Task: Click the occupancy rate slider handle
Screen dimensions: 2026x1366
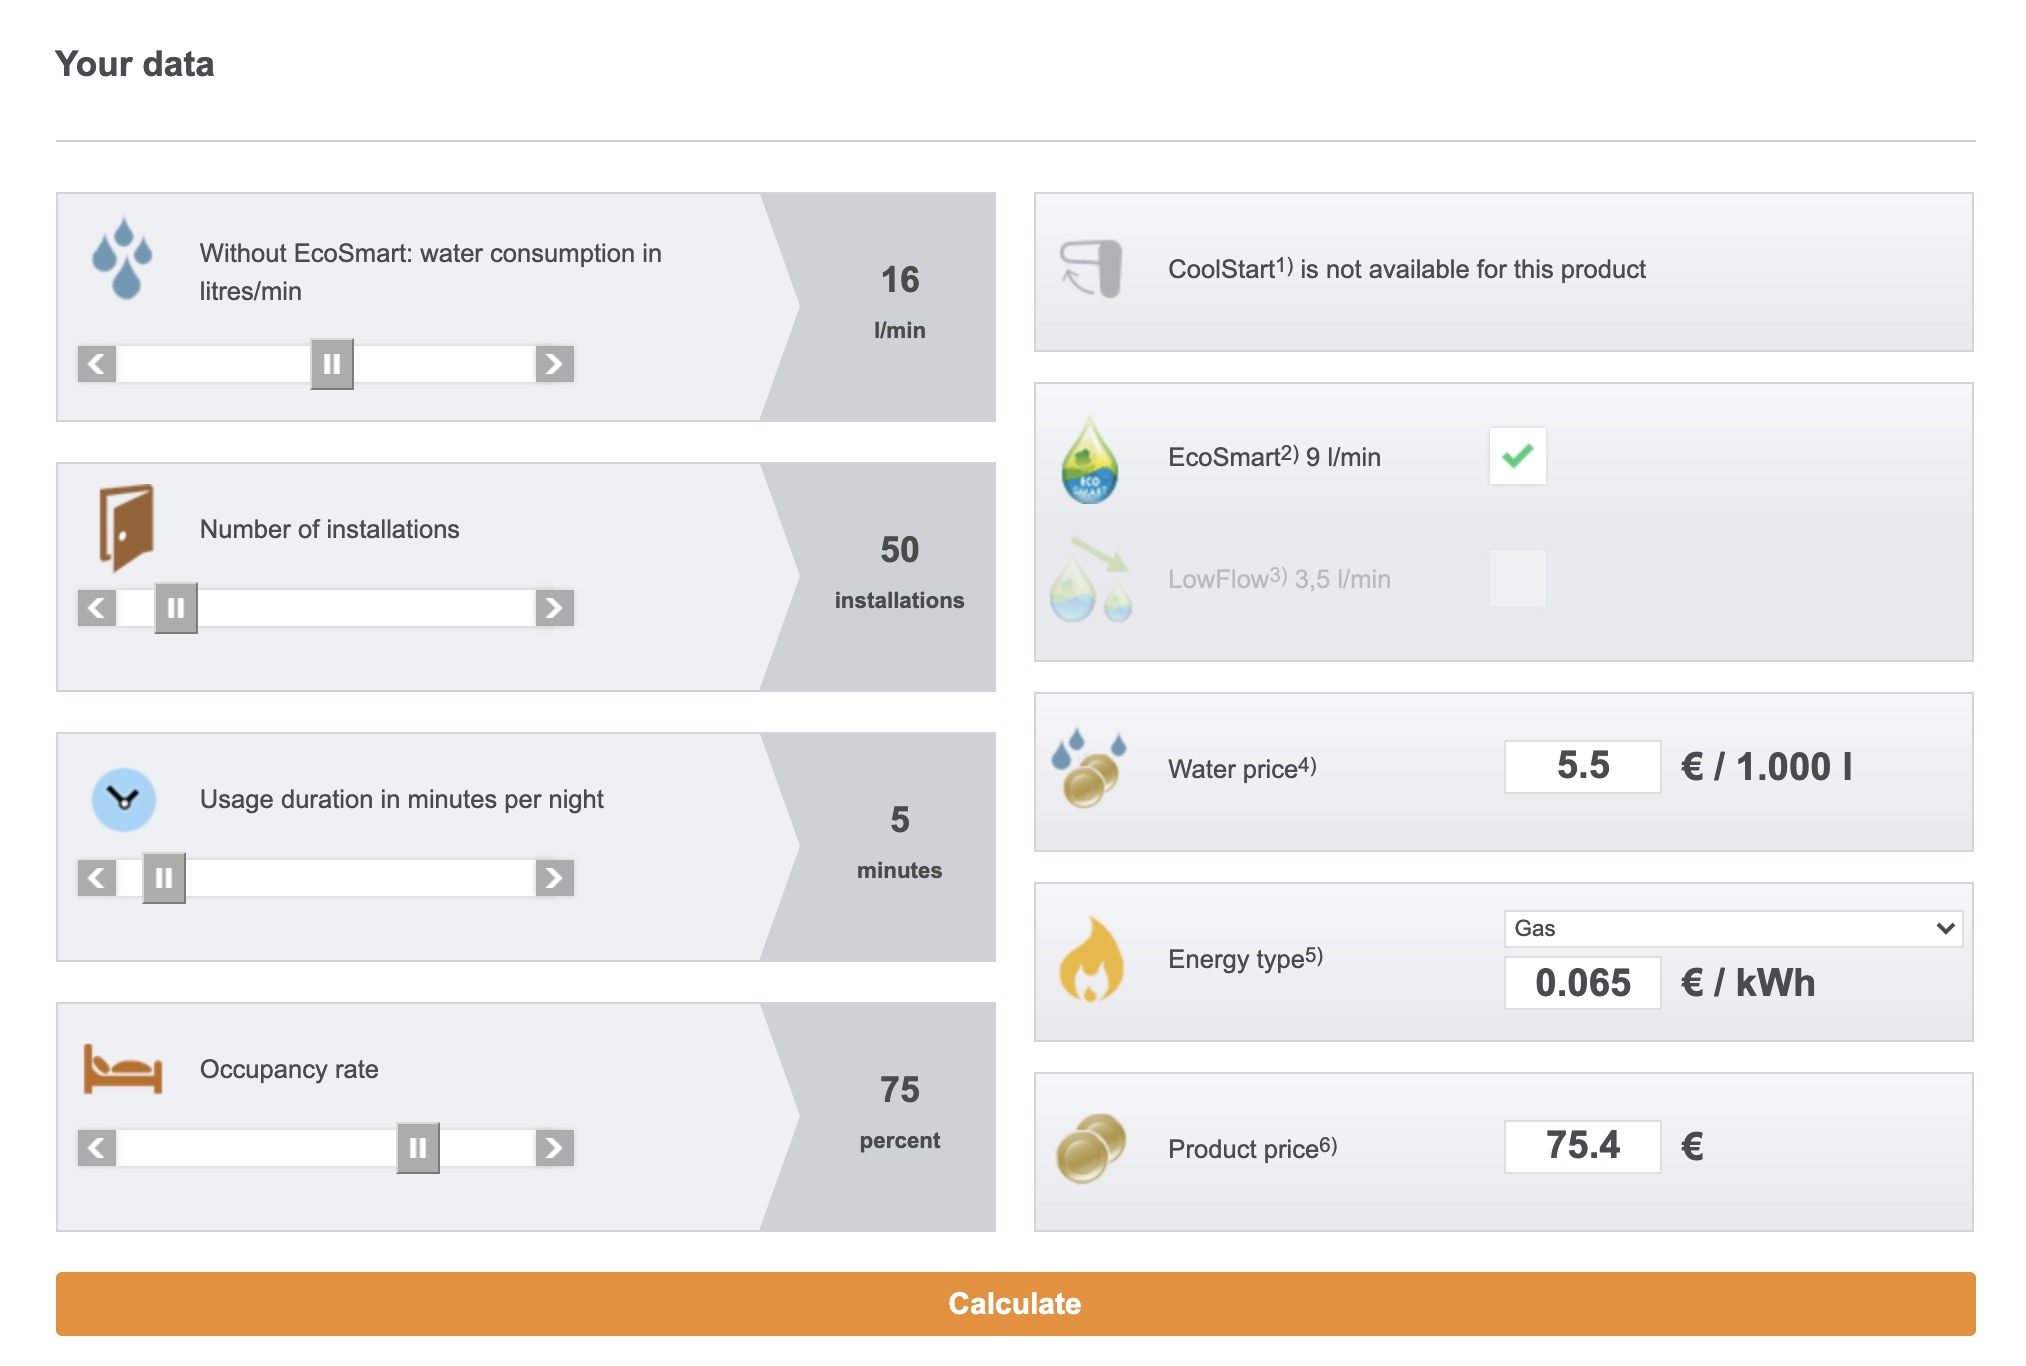Action: point(418,1148)
